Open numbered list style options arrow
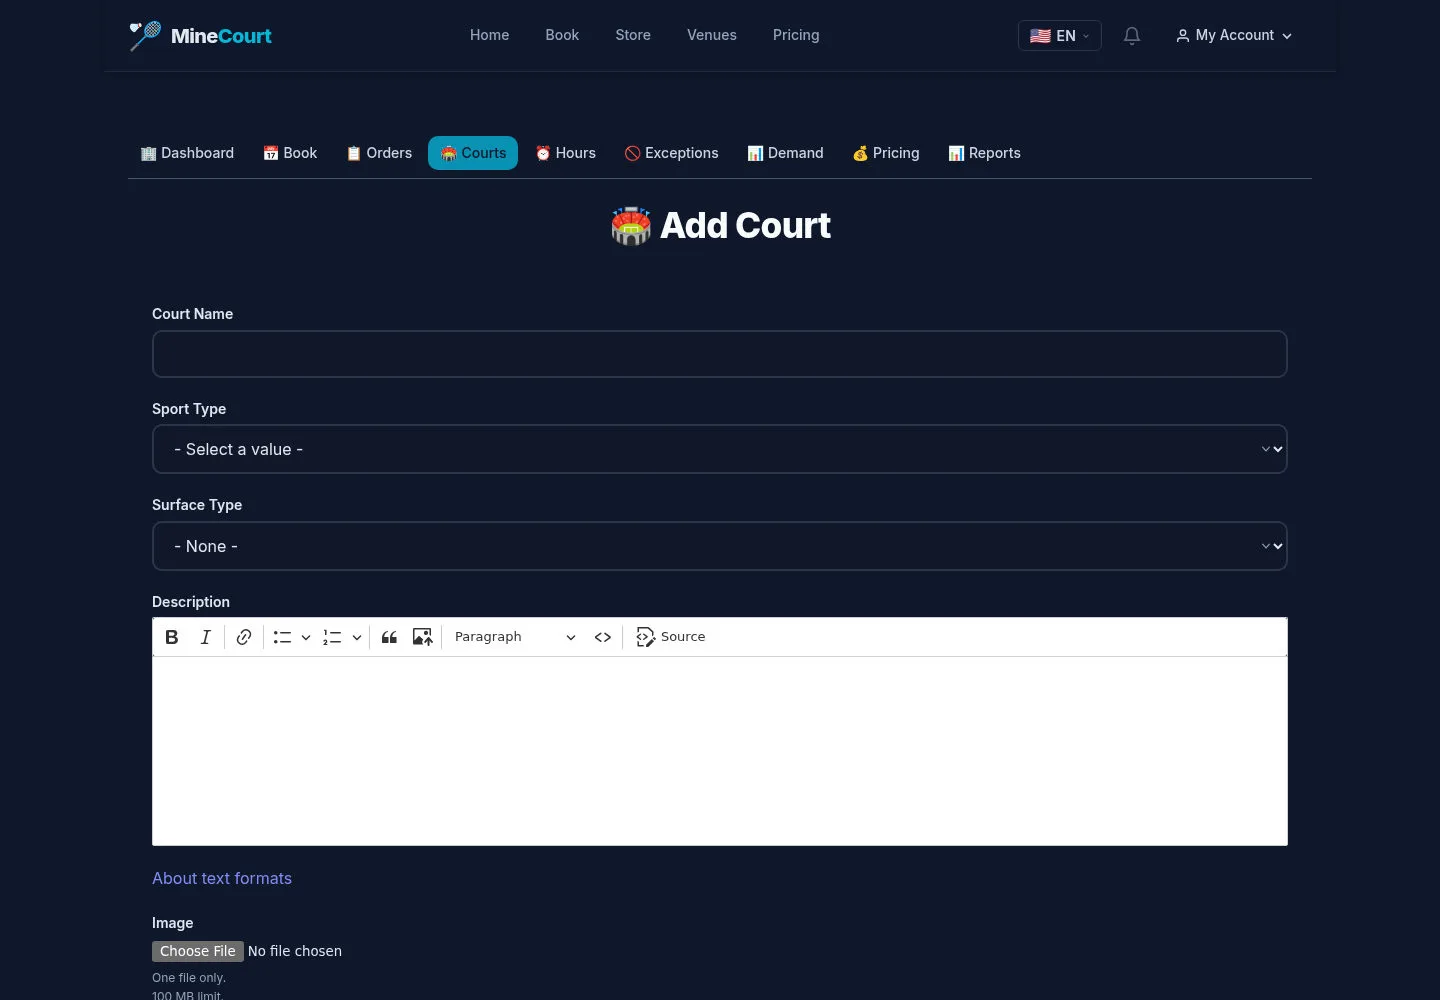 pyautogui.click(x=357, y=637)
